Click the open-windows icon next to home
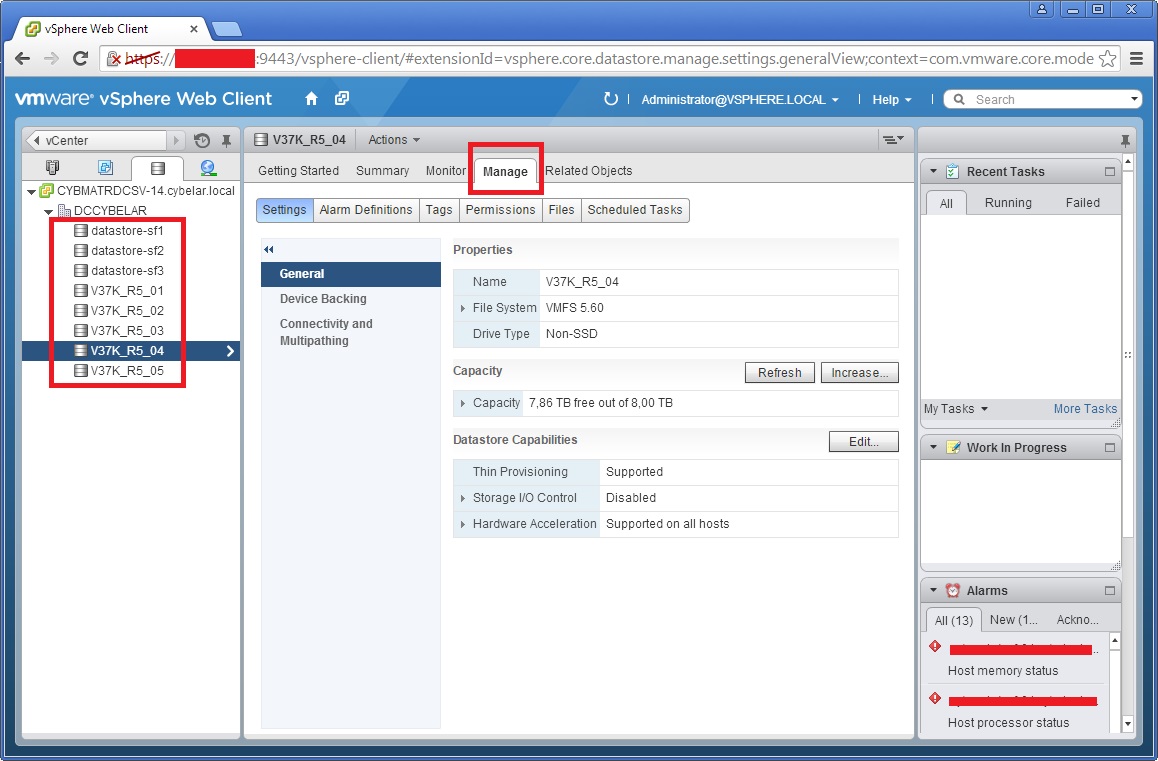Image resolution: width=1158 pixels, height=761 pixels. click(342, 98)
